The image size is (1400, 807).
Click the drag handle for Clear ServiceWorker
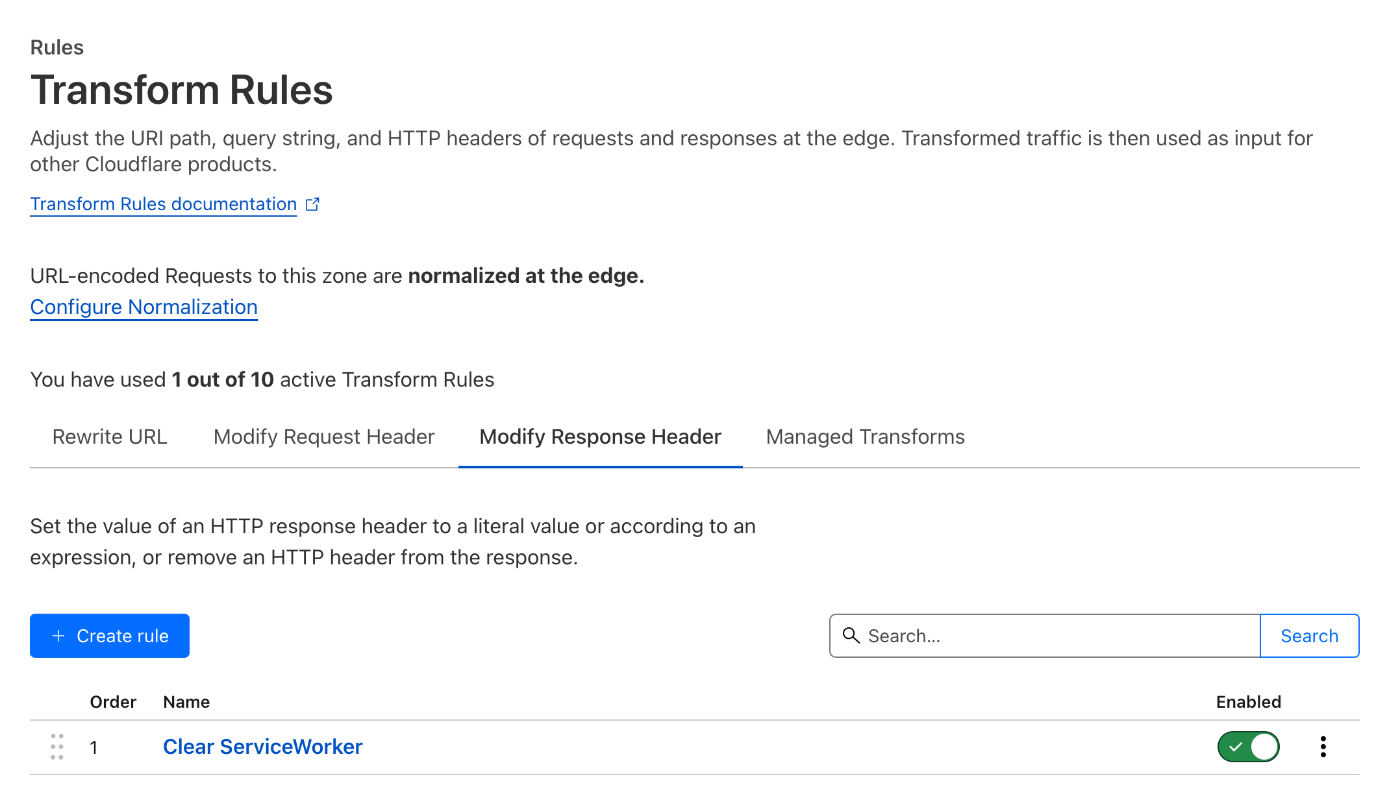pos(57,747)
